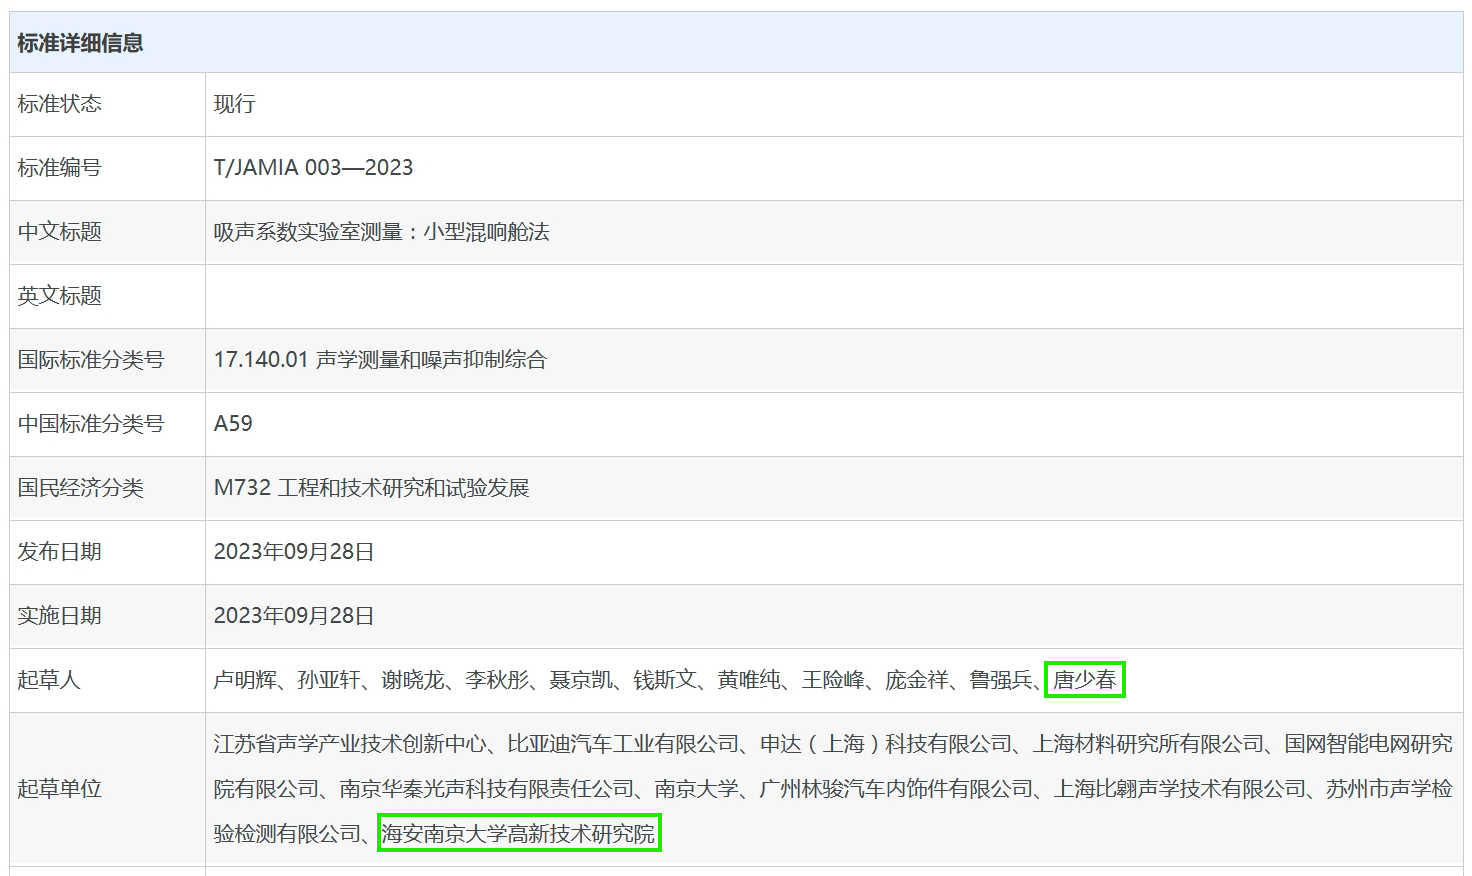Click the empty 英文标题 value cell
Screen dimensions: 1472x876
pos(833,296)
